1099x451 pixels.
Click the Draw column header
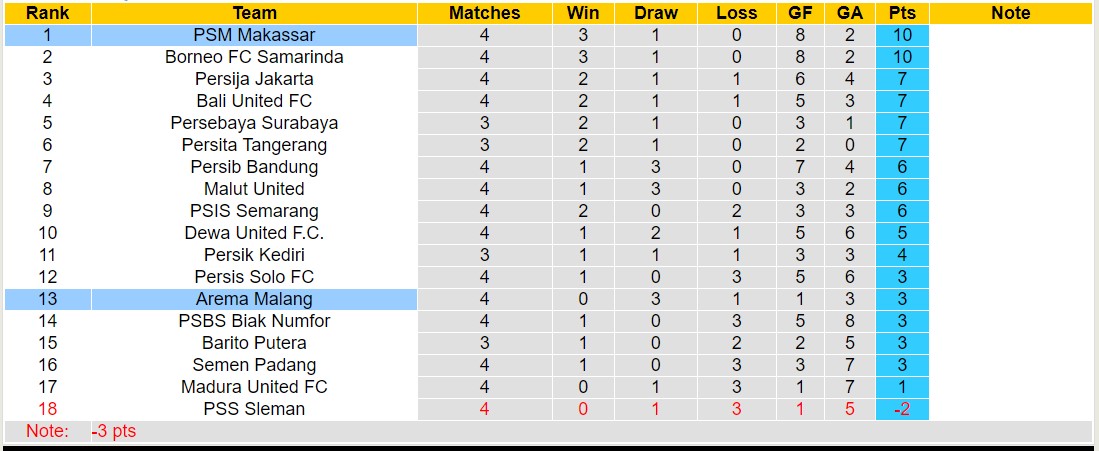point(656,13)
